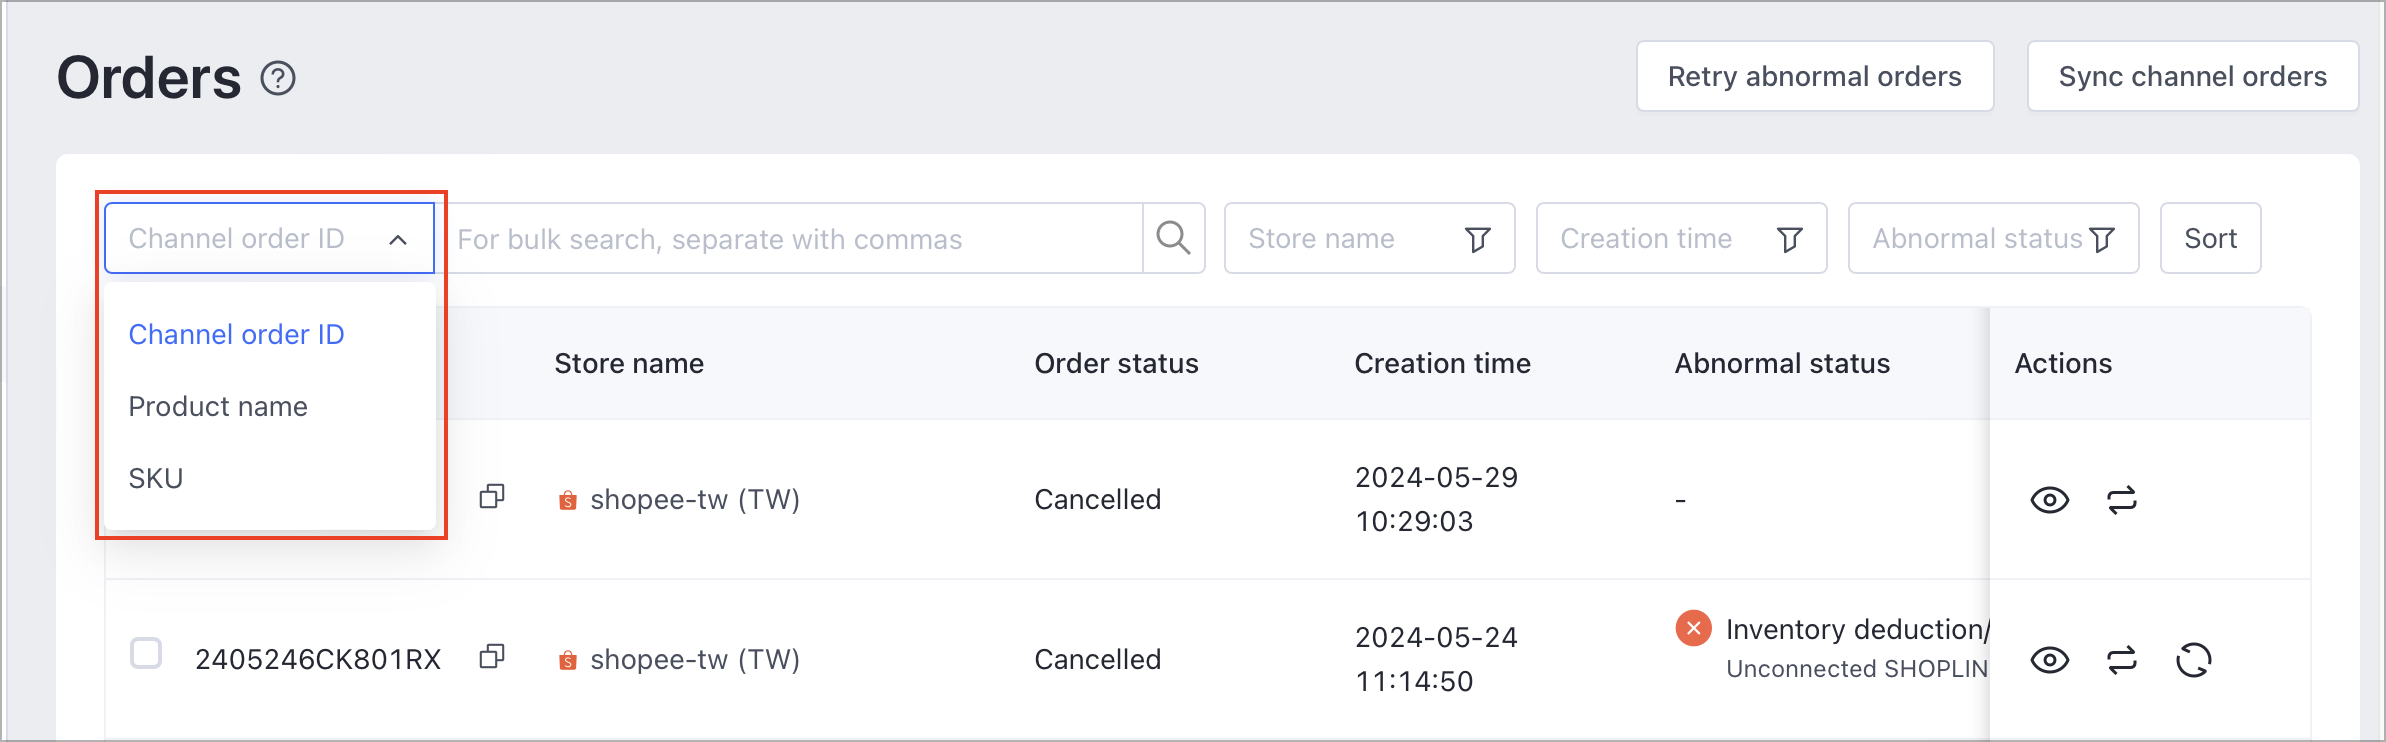Click the help icon next to Orders
The width and height of the screenshot is (2386, 742).
tap(278, 78)
